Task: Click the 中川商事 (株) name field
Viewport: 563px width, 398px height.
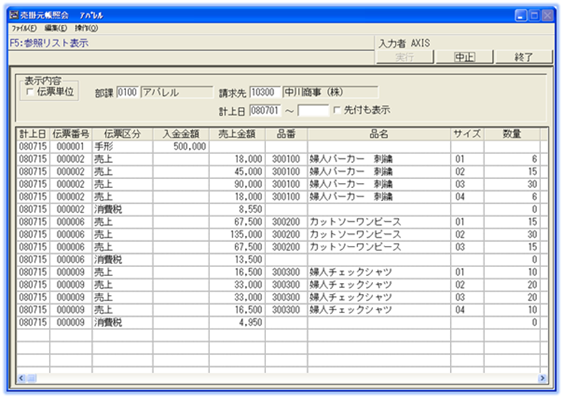Action: point(330,92)
